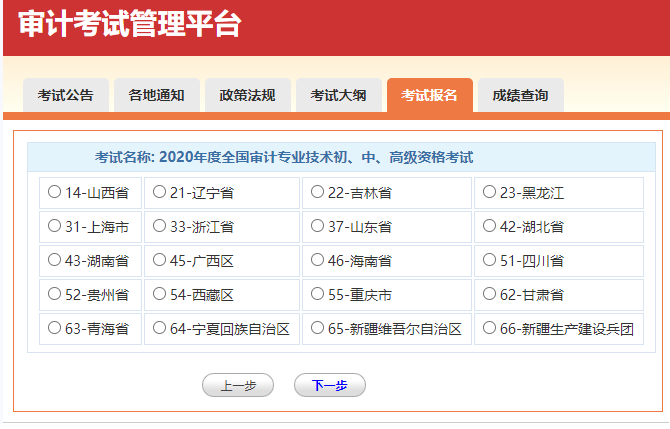Pick the 33-浙江省 radio button
Viewport: 670px width, 429px height.
click(x=159, y=226)
